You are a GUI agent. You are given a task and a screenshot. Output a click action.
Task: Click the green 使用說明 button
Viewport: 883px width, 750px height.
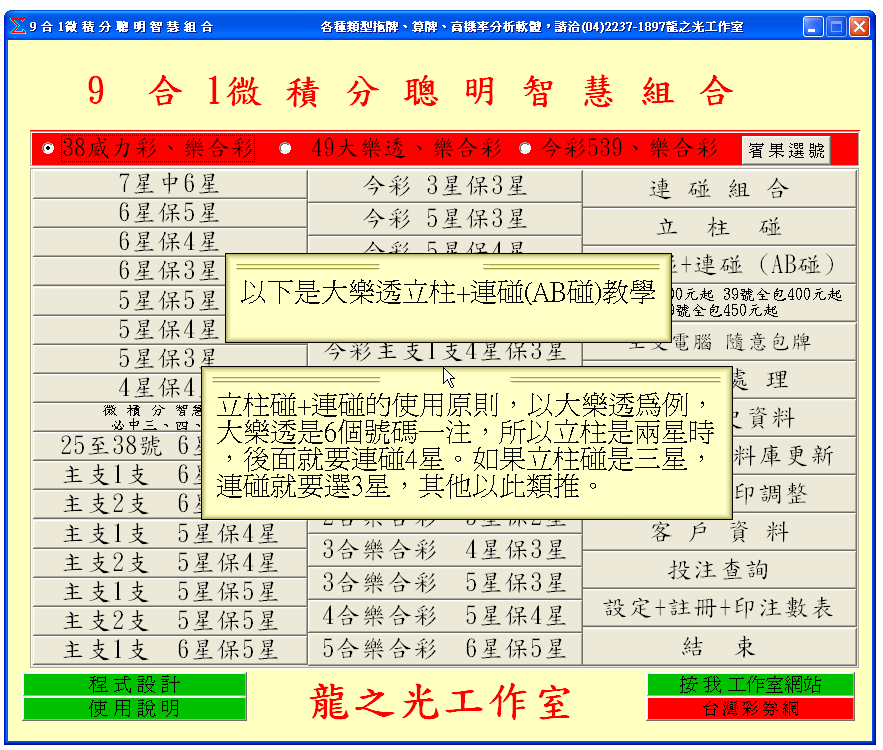[x=135, y=709]
